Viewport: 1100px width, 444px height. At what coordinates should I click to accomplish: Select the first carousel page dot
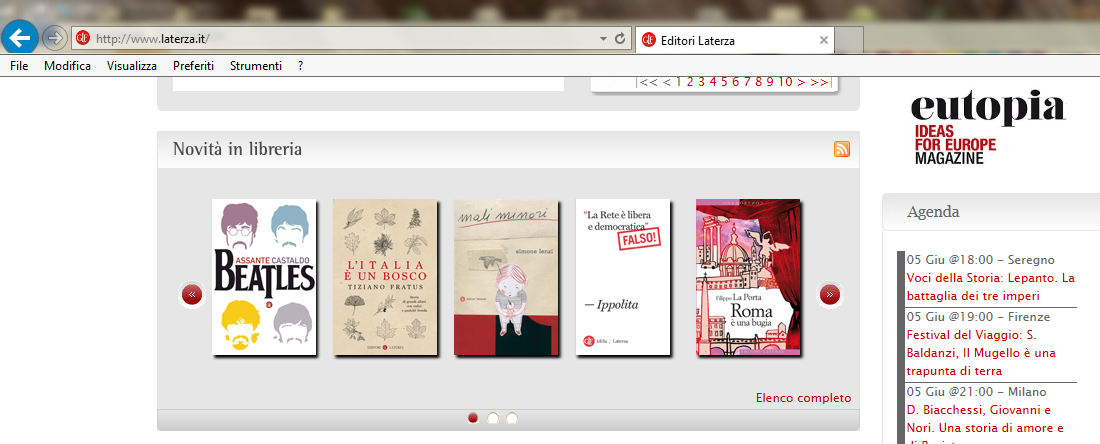point(473,418)
